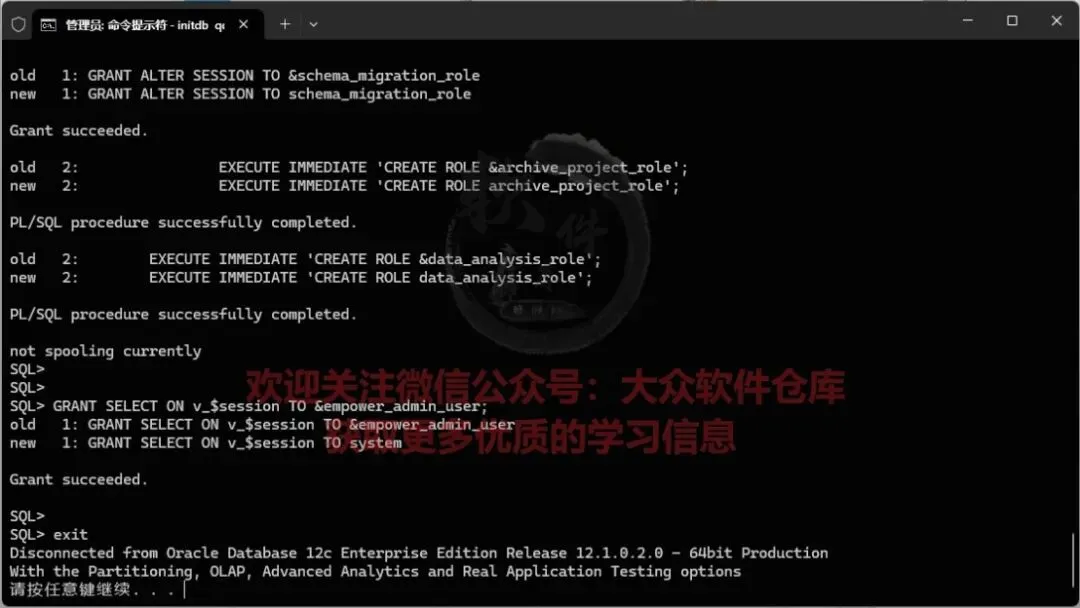Click the 'GRANT SELECT ON v_$session TO system' line
Image resolution: width=1080 pixels, height=608 pixels.
coord(205,443)
